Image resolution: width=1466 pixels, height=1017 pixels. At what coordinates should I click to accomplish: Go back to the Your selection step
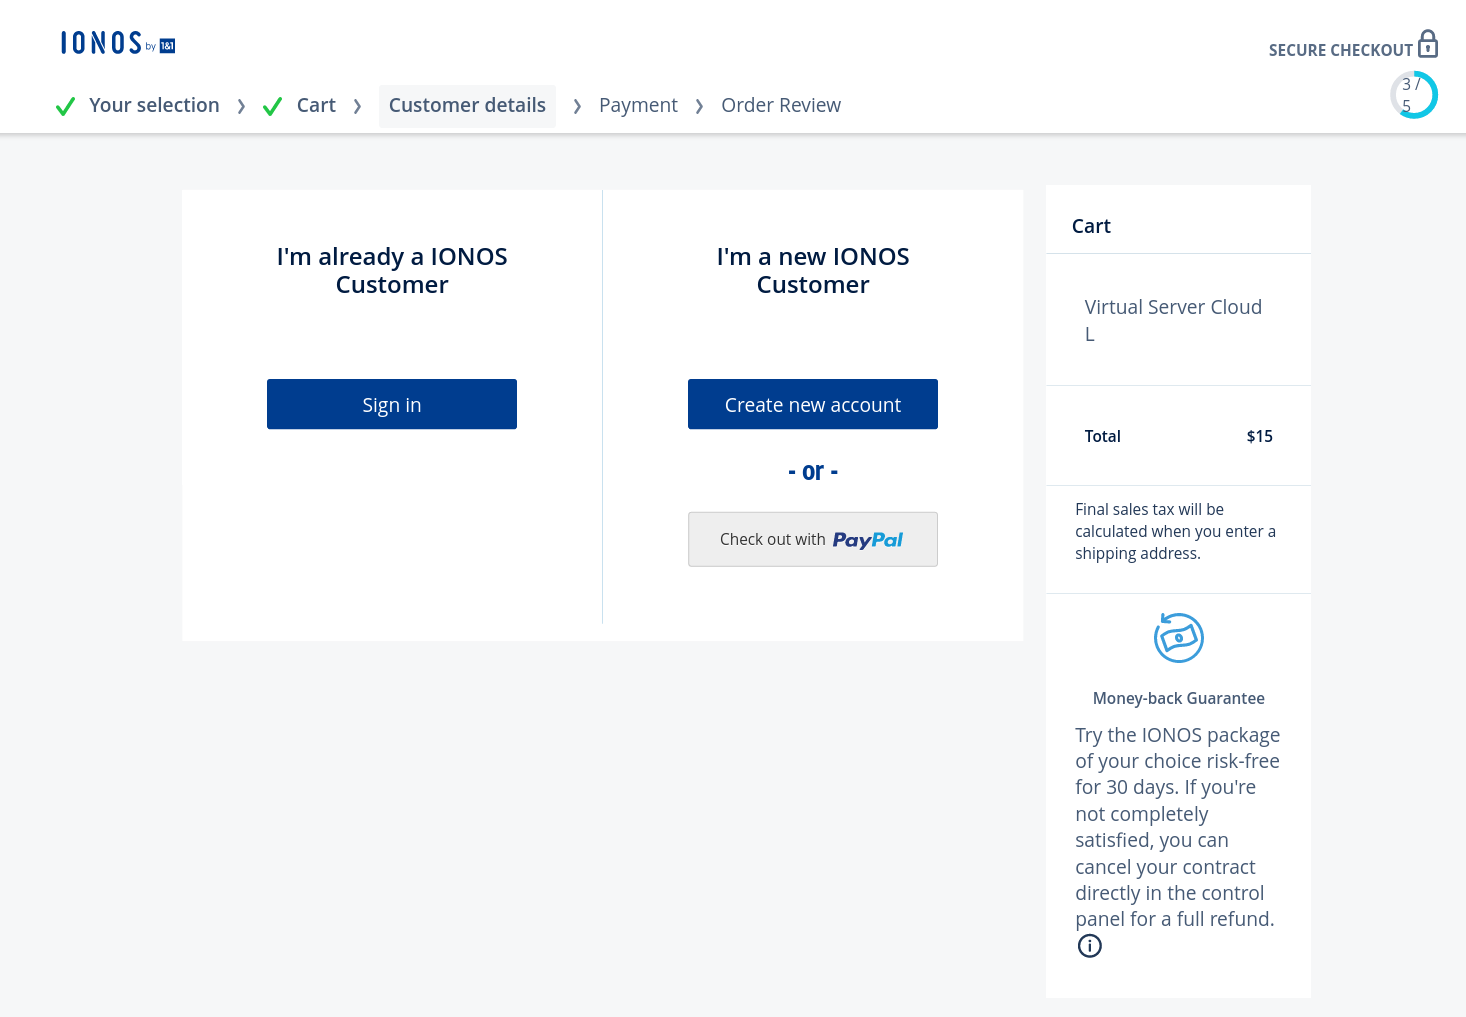[154, 105]
